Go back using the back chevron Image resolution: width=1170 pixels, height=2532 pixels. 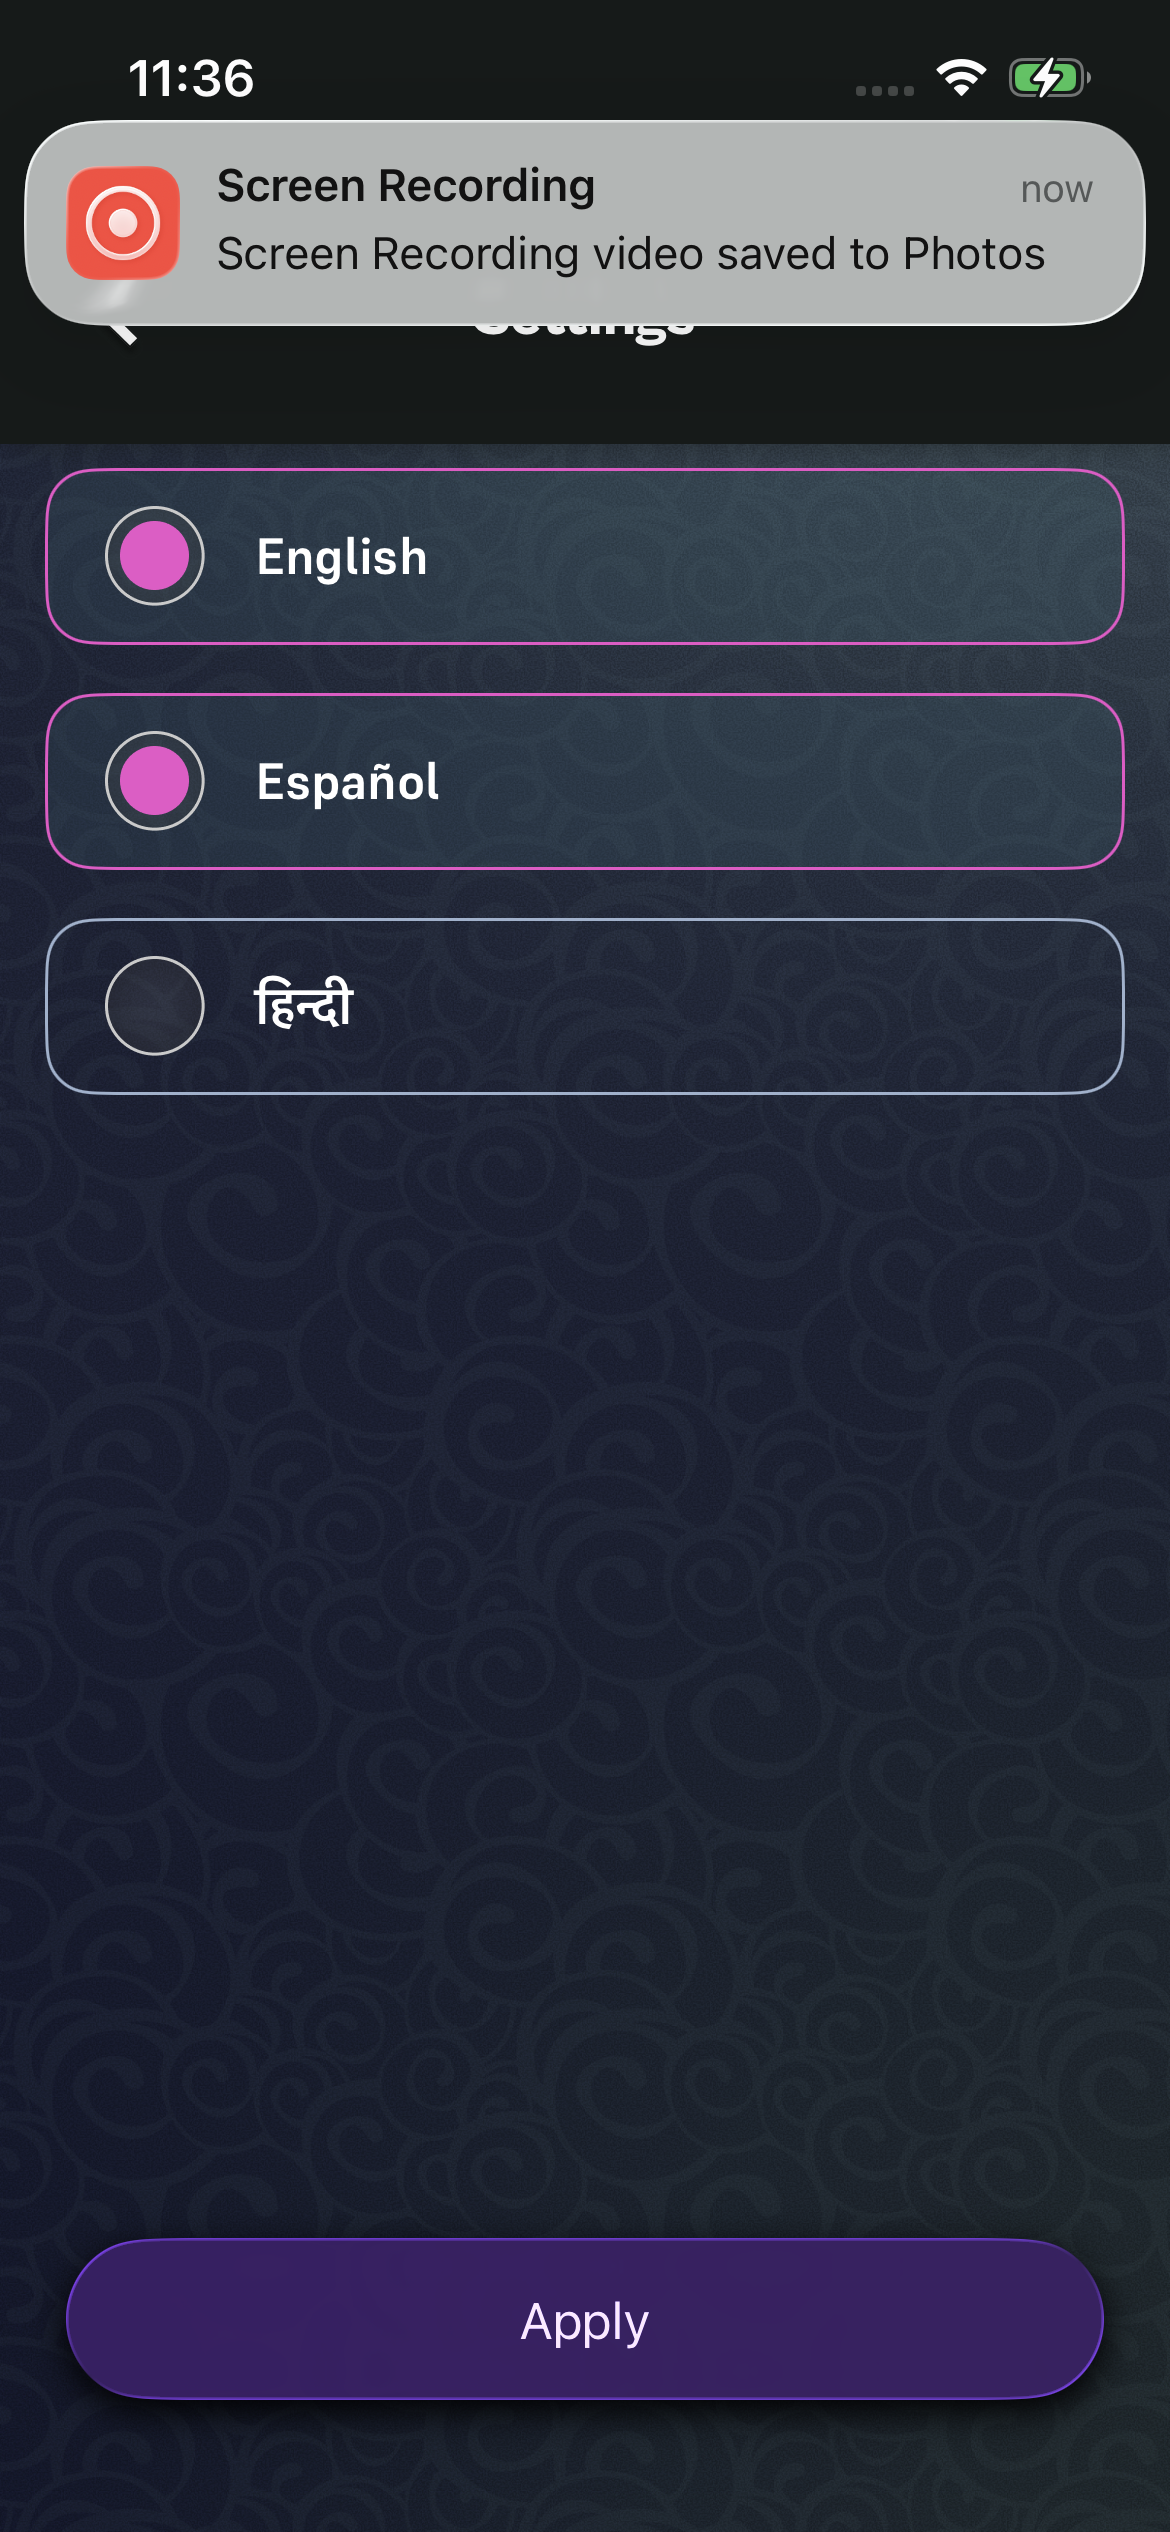click(123, 332)
